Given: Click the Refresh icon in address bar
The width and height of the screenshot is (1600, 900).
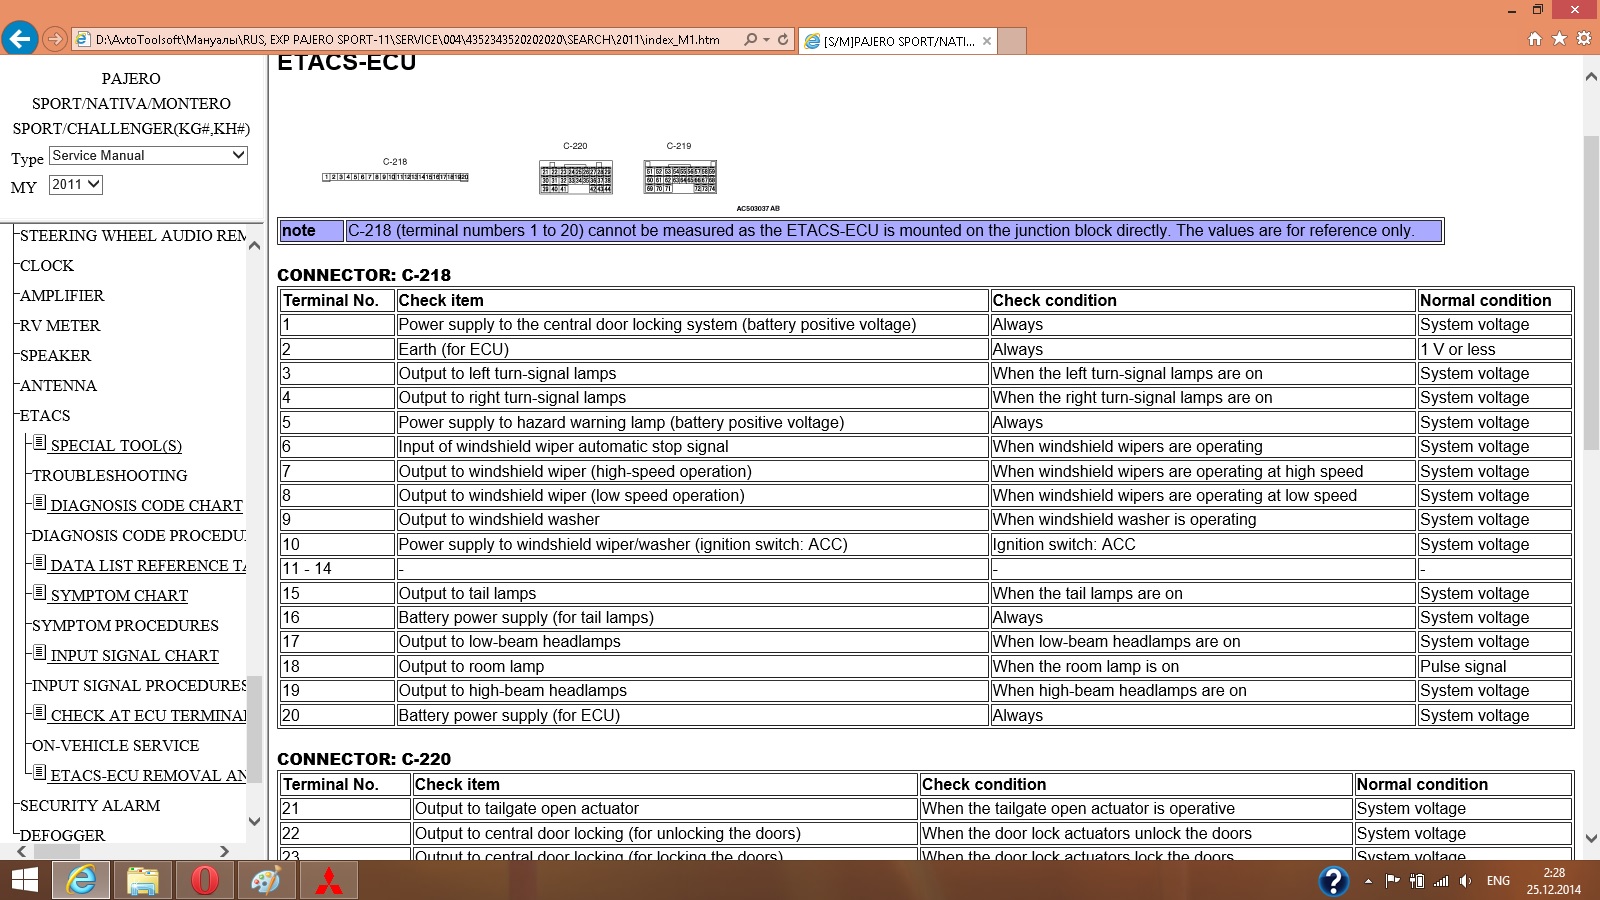Looking at the screenshot, I should [x=783, y=40].
